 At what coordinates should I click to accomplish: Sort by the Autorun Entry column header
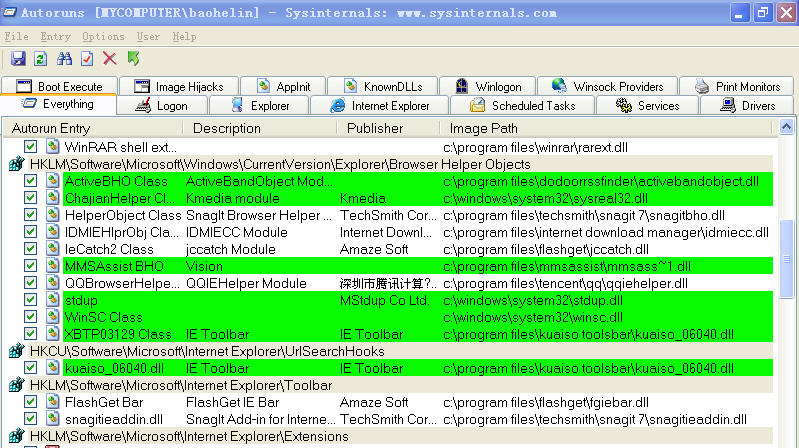point(94,128)
